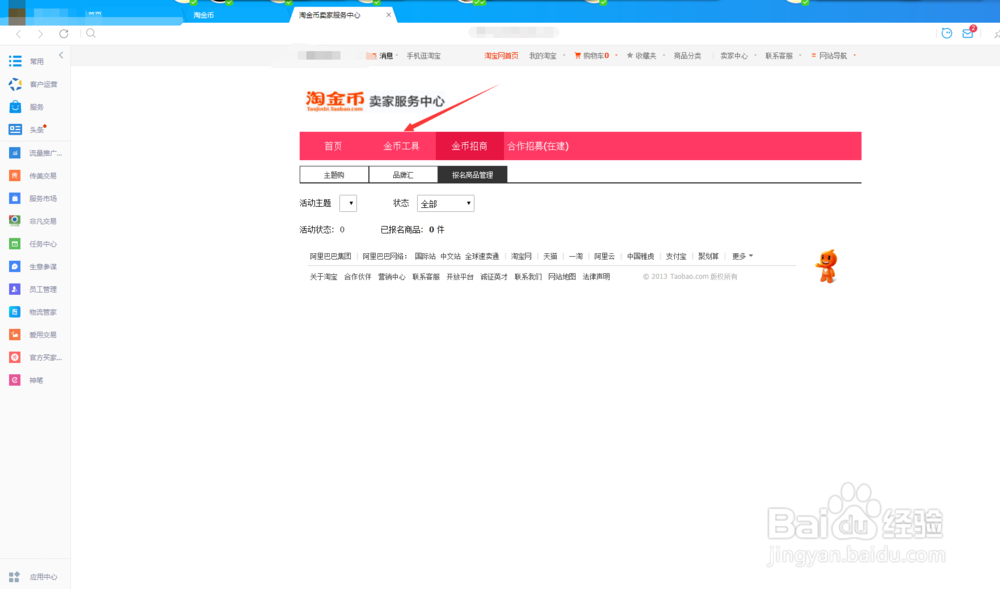Screen dimensions: 1000x589
Task: Open the 首页 navigation tab
Action: (x=333, y=146)
